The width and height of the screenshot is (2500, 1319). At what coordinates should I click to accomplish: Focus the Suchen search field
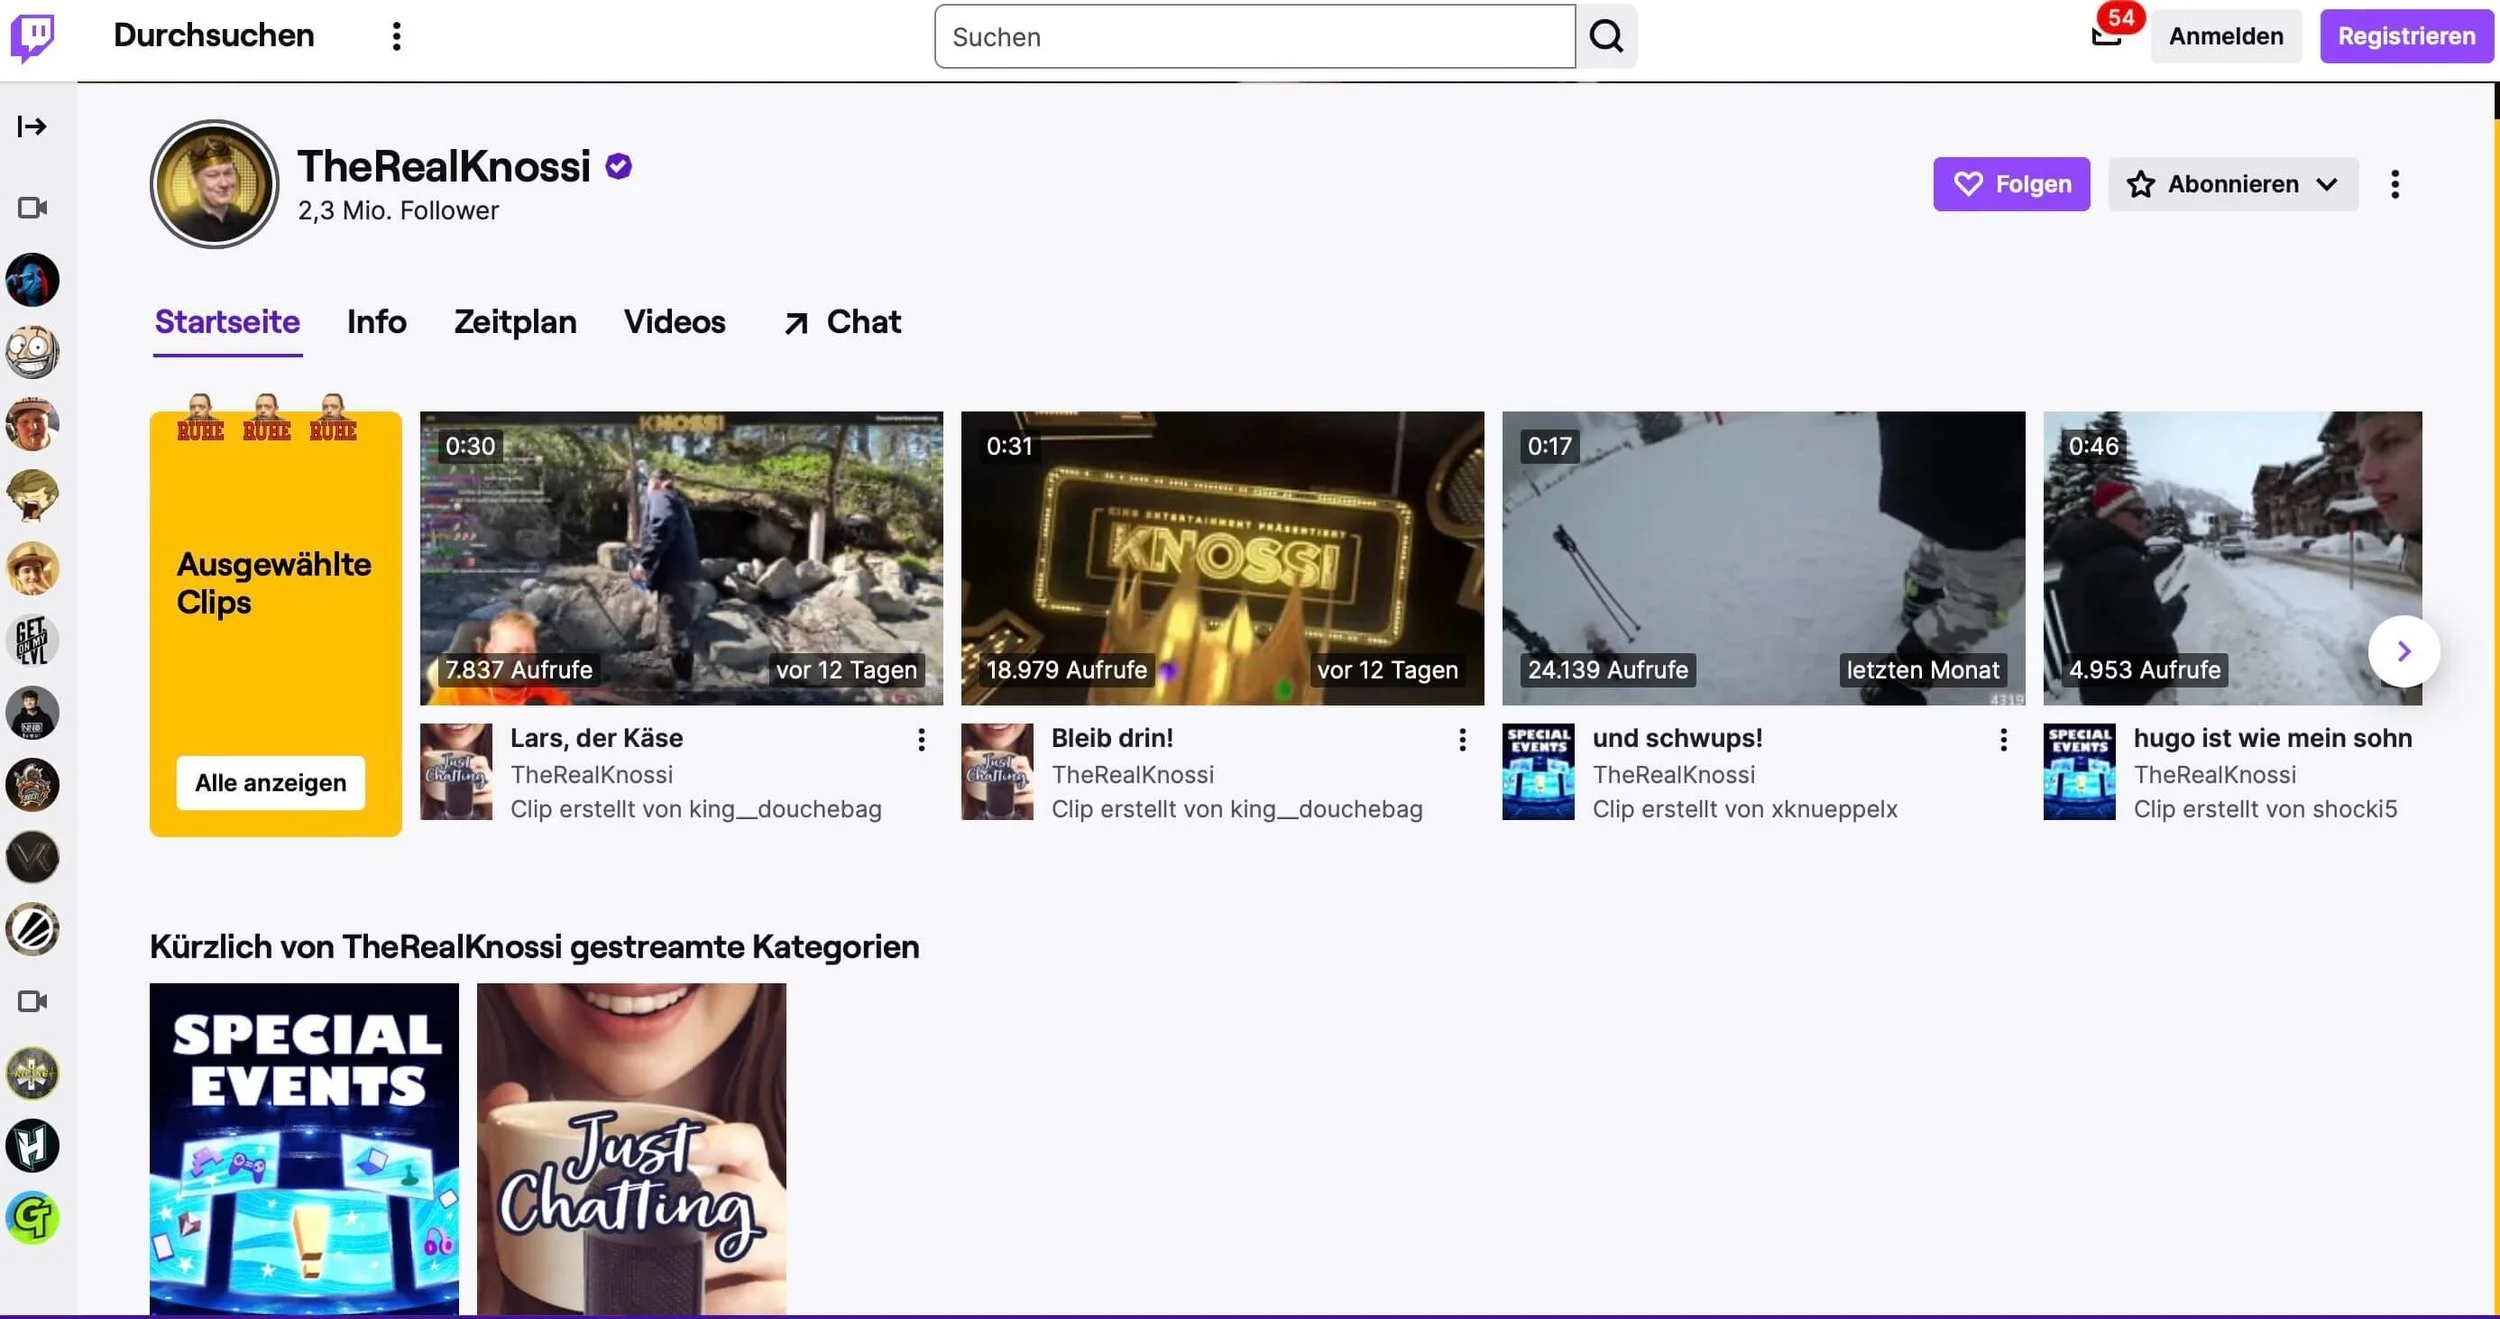[x=1254, y=37]
